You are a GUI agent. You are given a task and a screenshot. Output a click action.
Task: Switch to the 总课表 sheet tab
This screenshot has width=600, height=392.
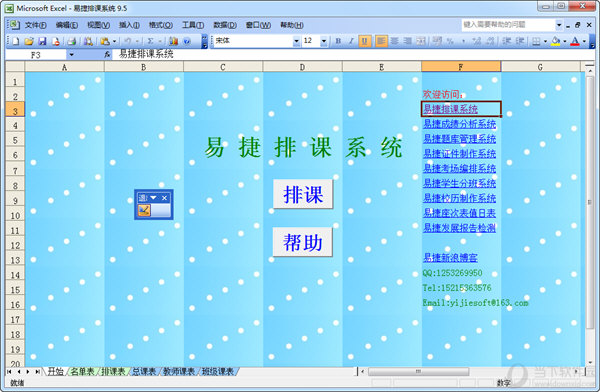click(144, 371)
